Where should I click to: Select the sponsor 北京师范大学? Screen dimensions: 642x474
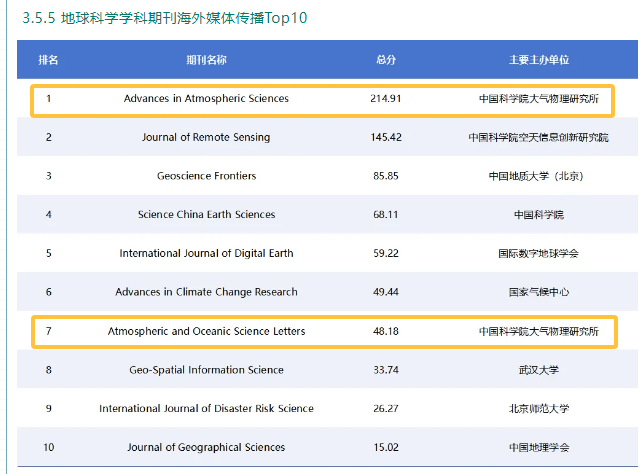[538, 408]
